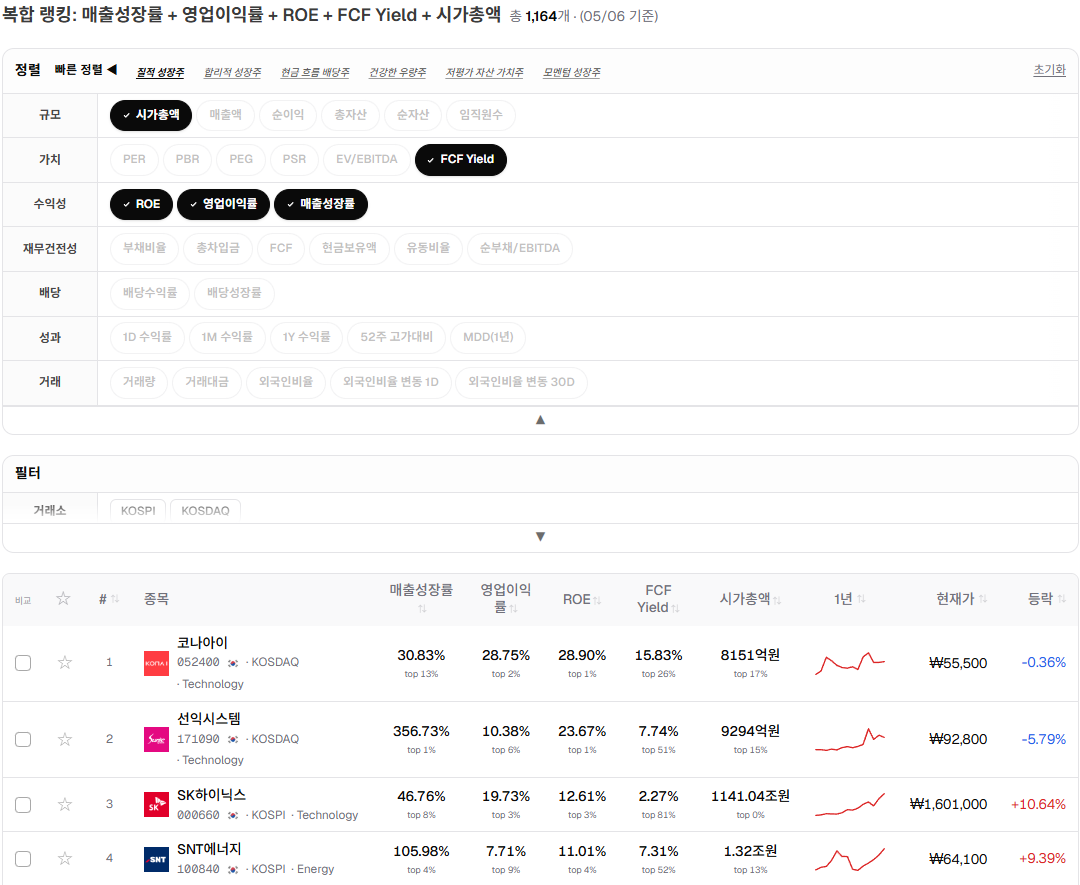Viewport: 1080px width, 885px height.
Task: Filter by KOSDAQ exchange
Action: (205, 510)
